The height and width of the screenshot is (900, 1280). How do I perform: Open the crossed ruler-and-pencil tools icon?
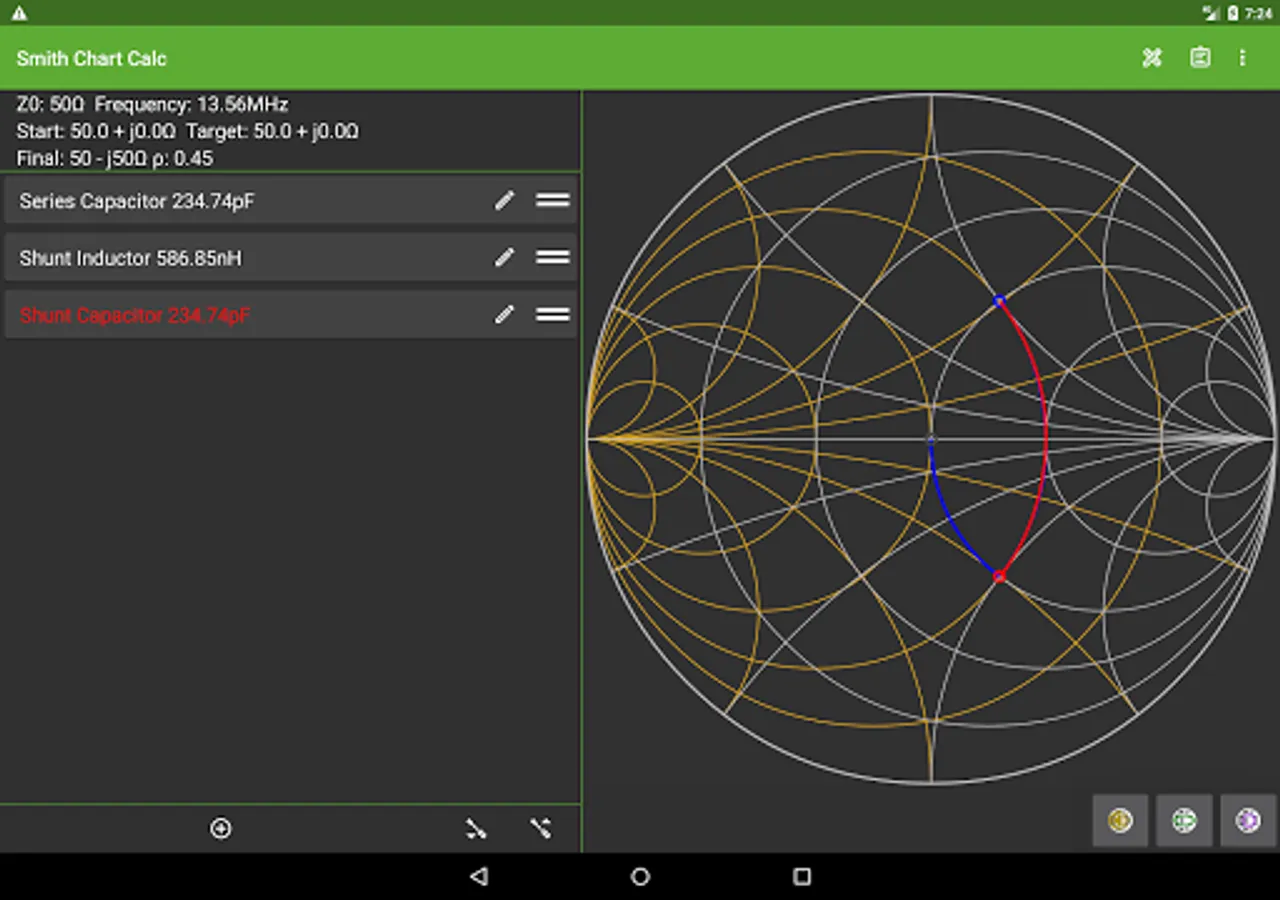1152,58
